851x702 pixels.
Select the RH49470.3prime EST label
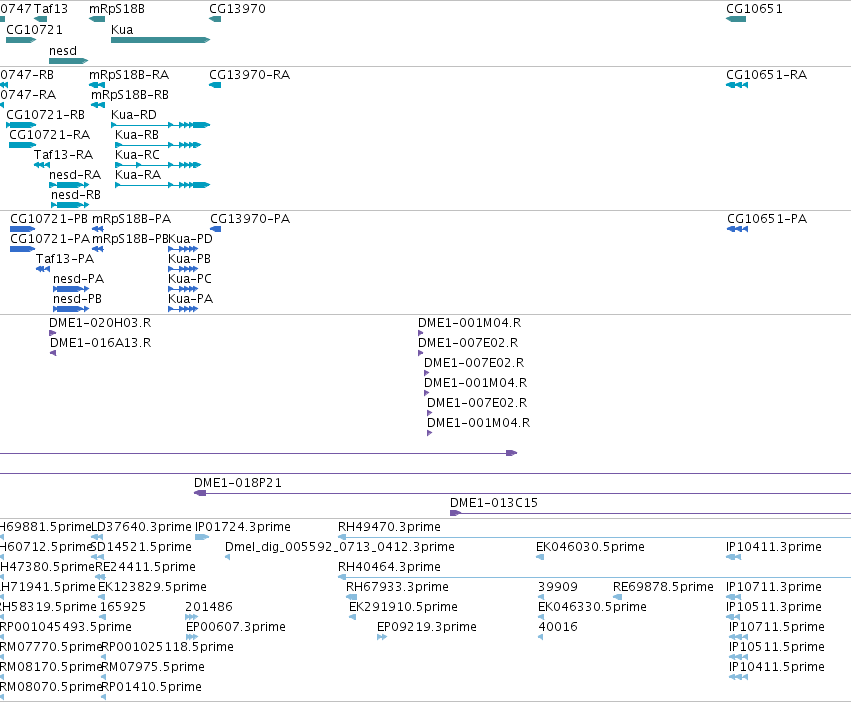pyautogui.click(x=389, y=527)
